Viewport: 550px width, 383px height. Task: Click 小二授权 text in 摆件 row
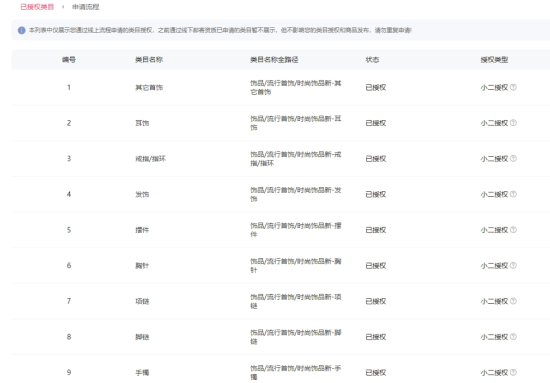(494, 230)
